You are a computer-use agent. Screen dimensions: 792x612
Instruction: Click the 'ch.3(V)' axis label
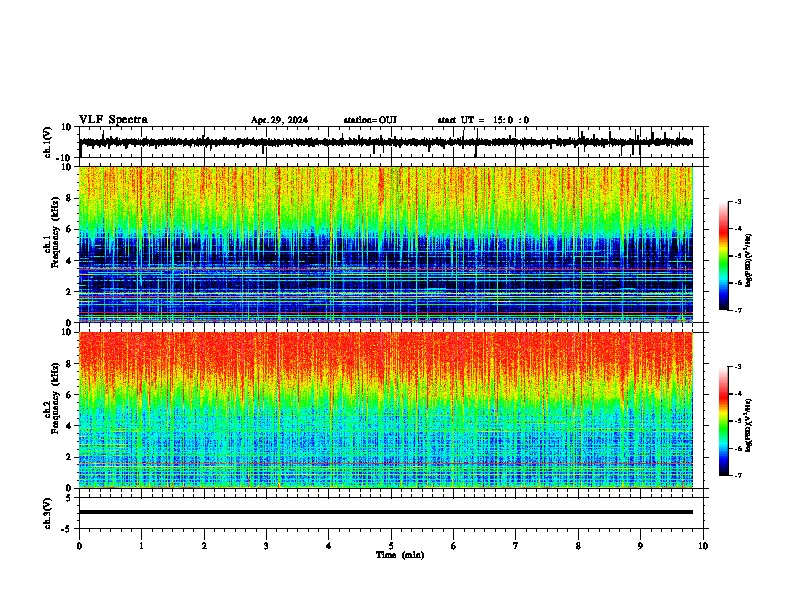point(47,513)
